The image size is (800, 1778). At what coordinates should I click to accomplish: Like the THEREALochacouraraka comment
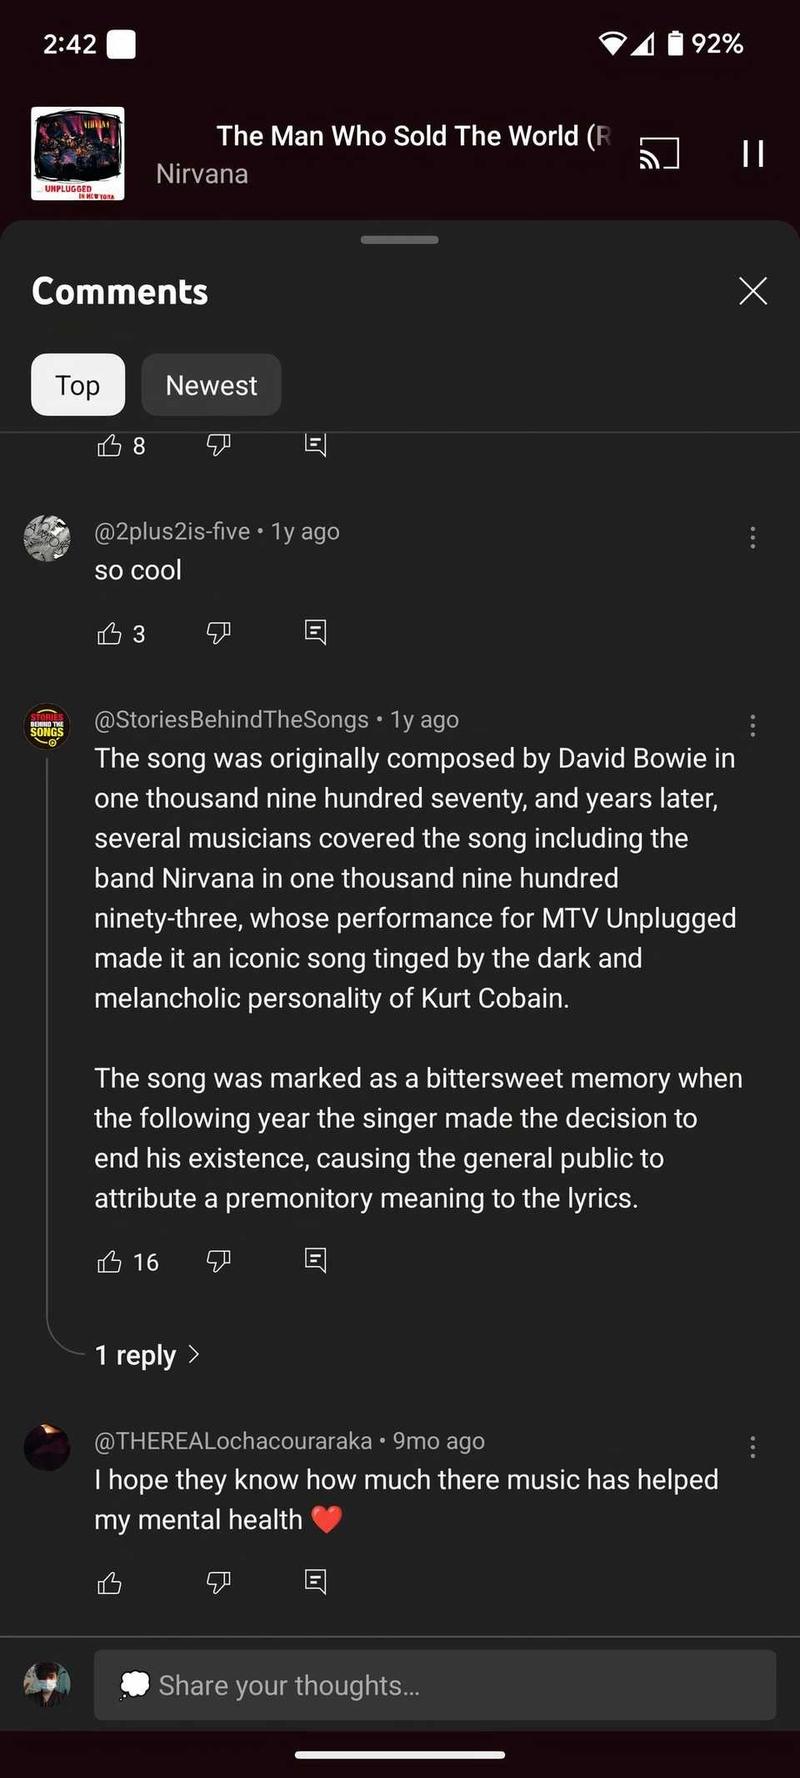coord(110,1582)
